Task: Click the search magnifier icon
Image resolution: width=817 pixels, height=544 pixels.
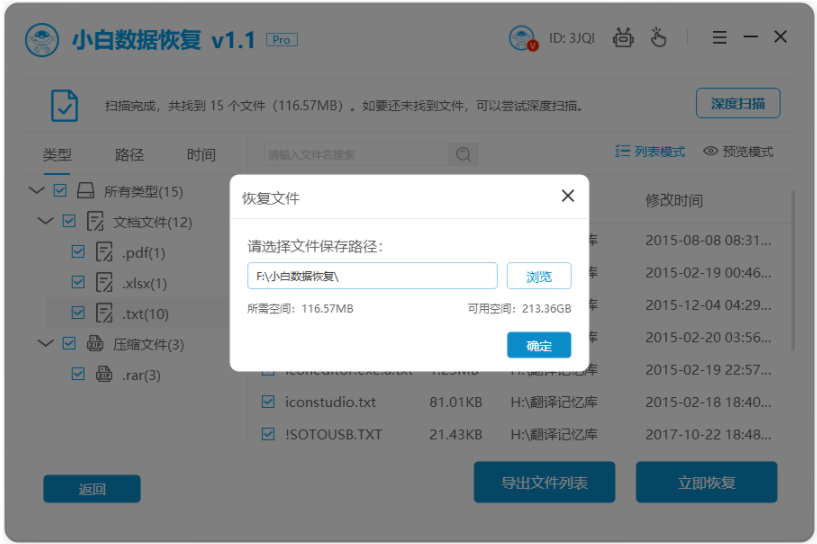Action: click(x=463, y=154)
